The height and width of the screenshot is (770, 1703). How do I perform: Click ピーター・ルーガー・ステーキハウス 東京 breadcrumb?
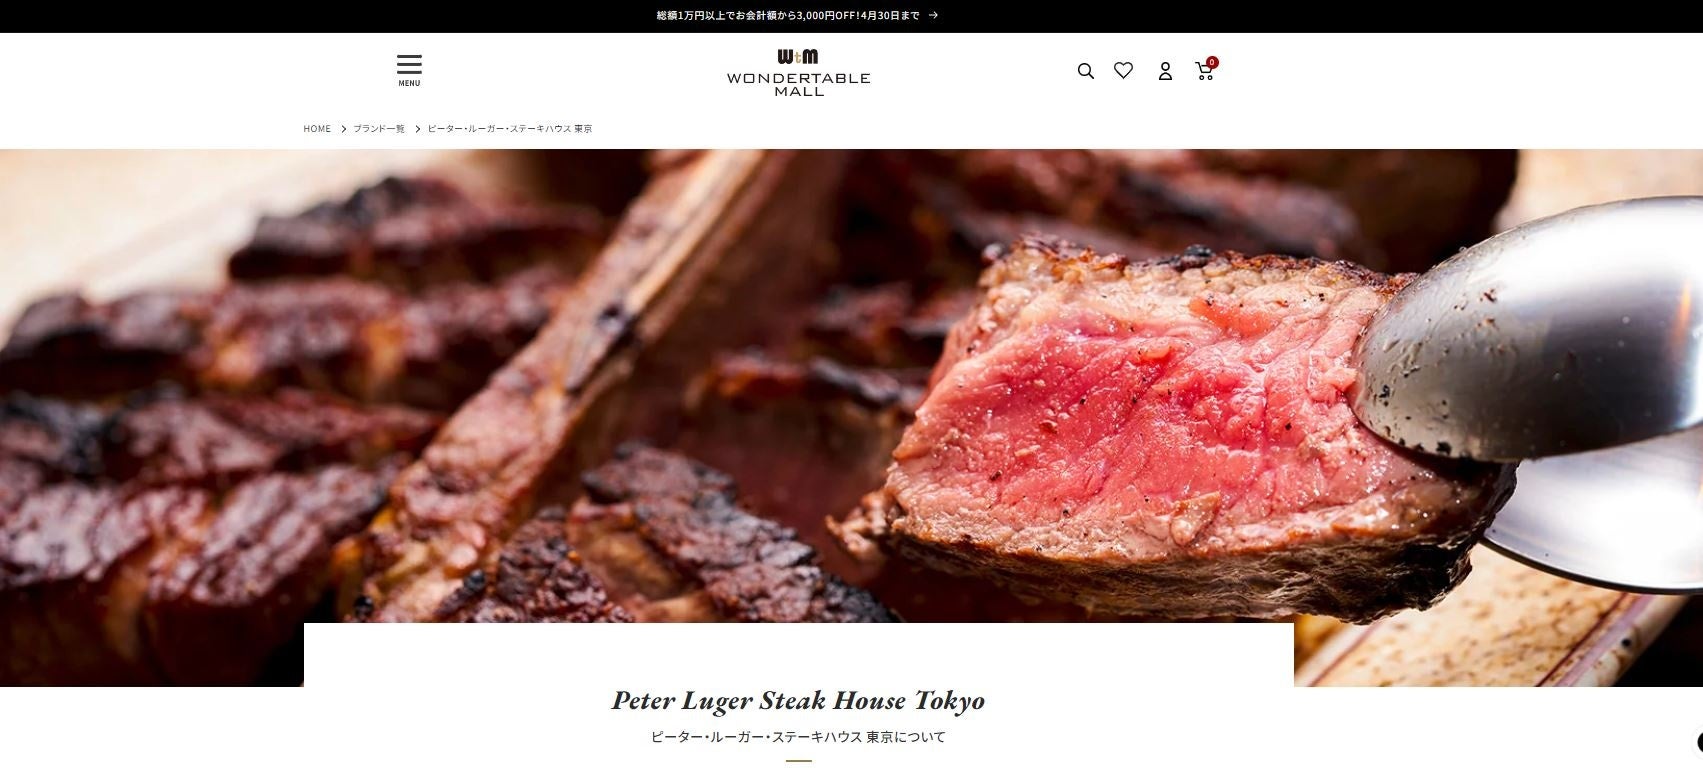coord(510,129)
